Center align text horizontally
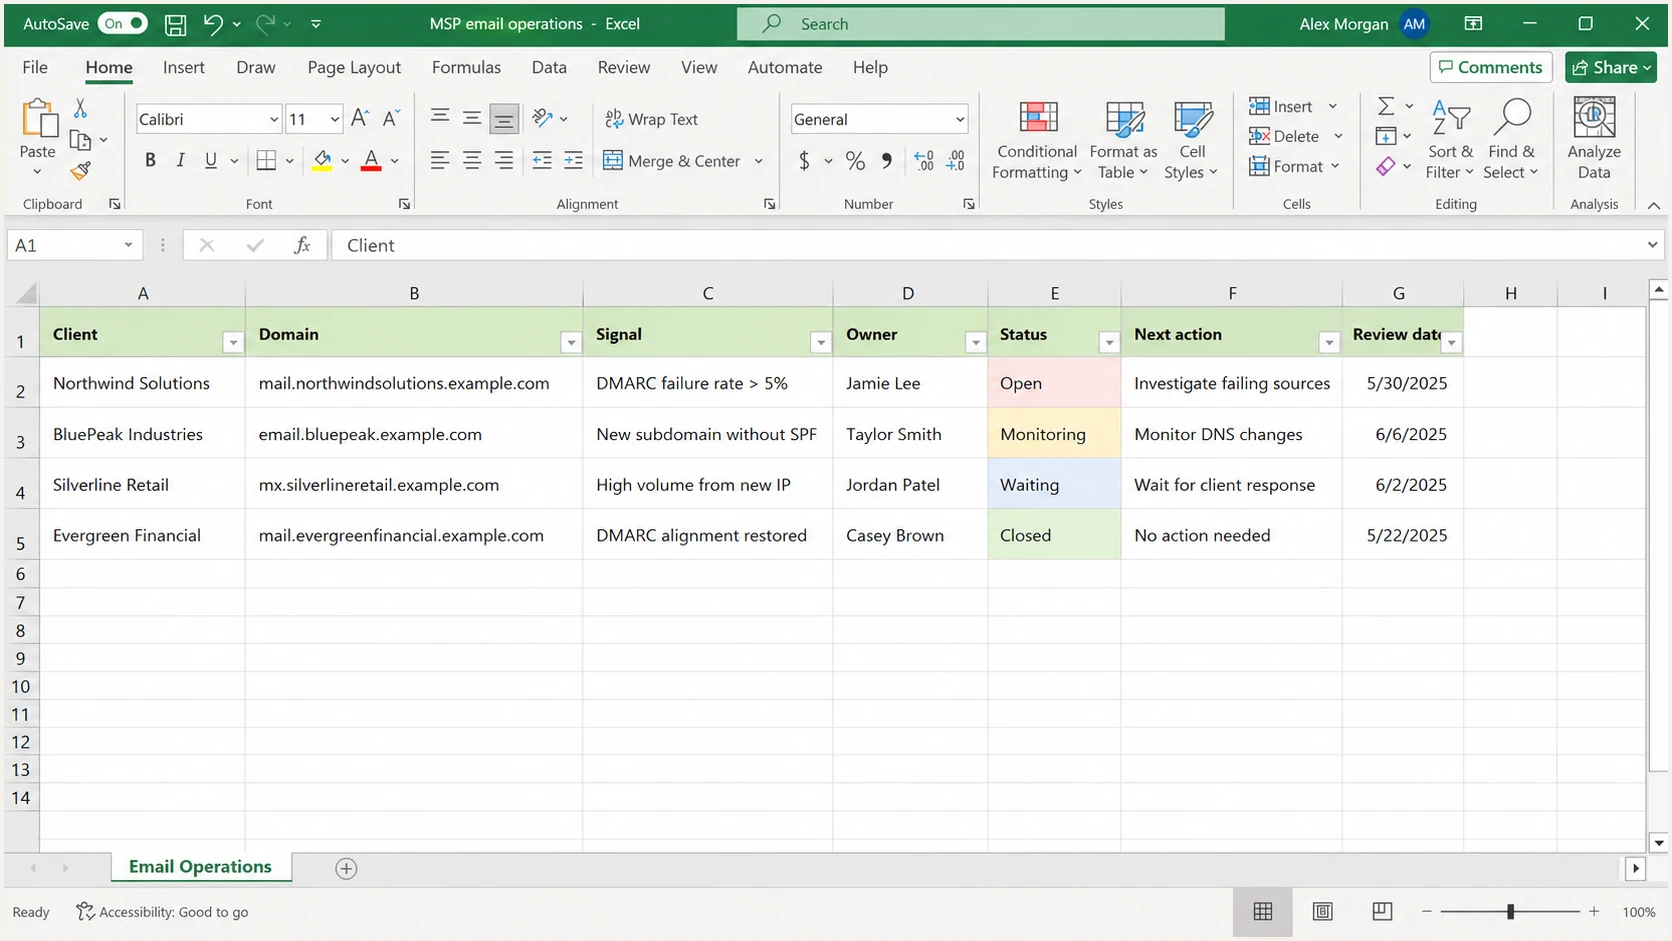 472,160
